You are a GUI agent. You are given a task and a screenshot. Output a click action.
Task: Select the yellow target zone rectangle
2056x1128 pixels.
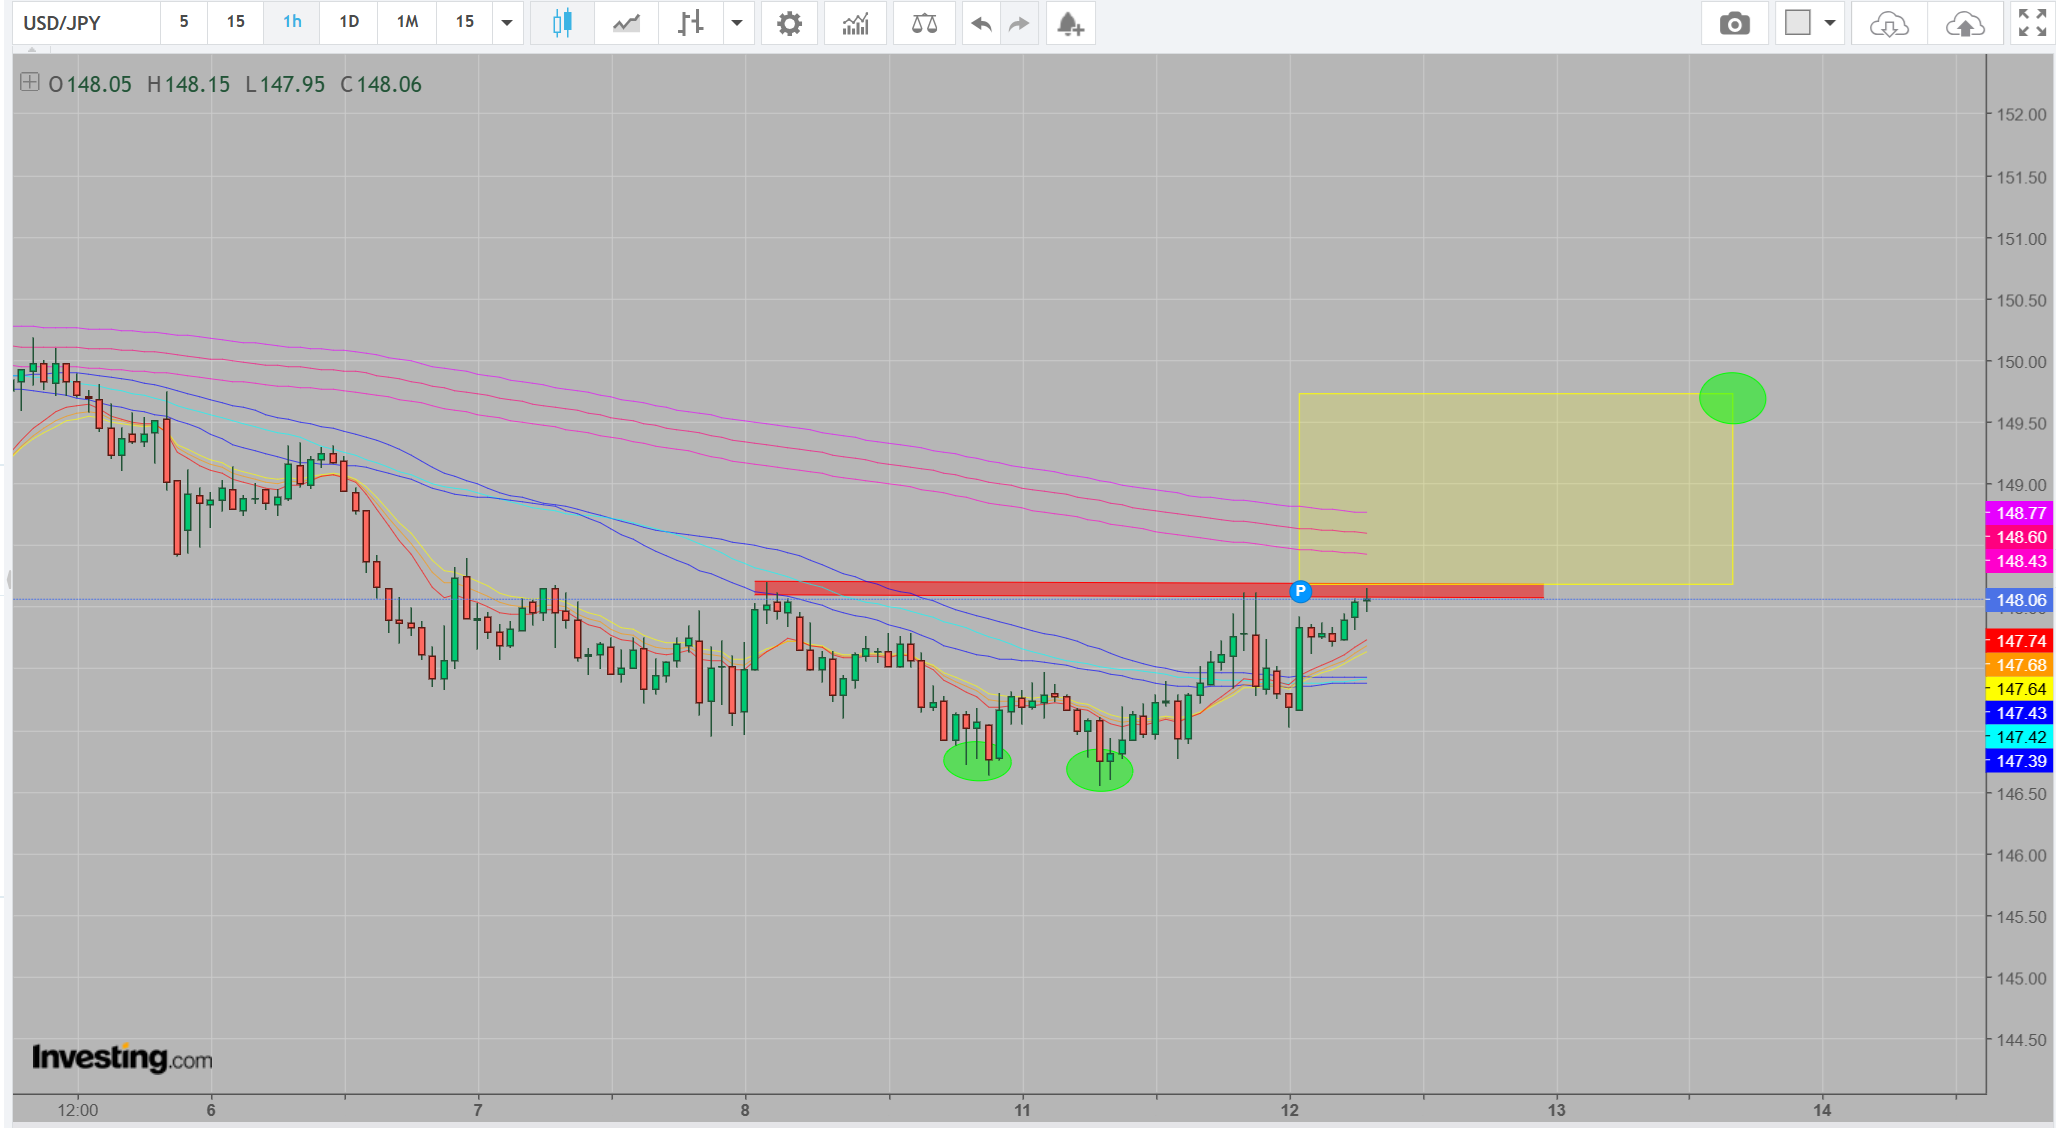tap(1516, 489)
